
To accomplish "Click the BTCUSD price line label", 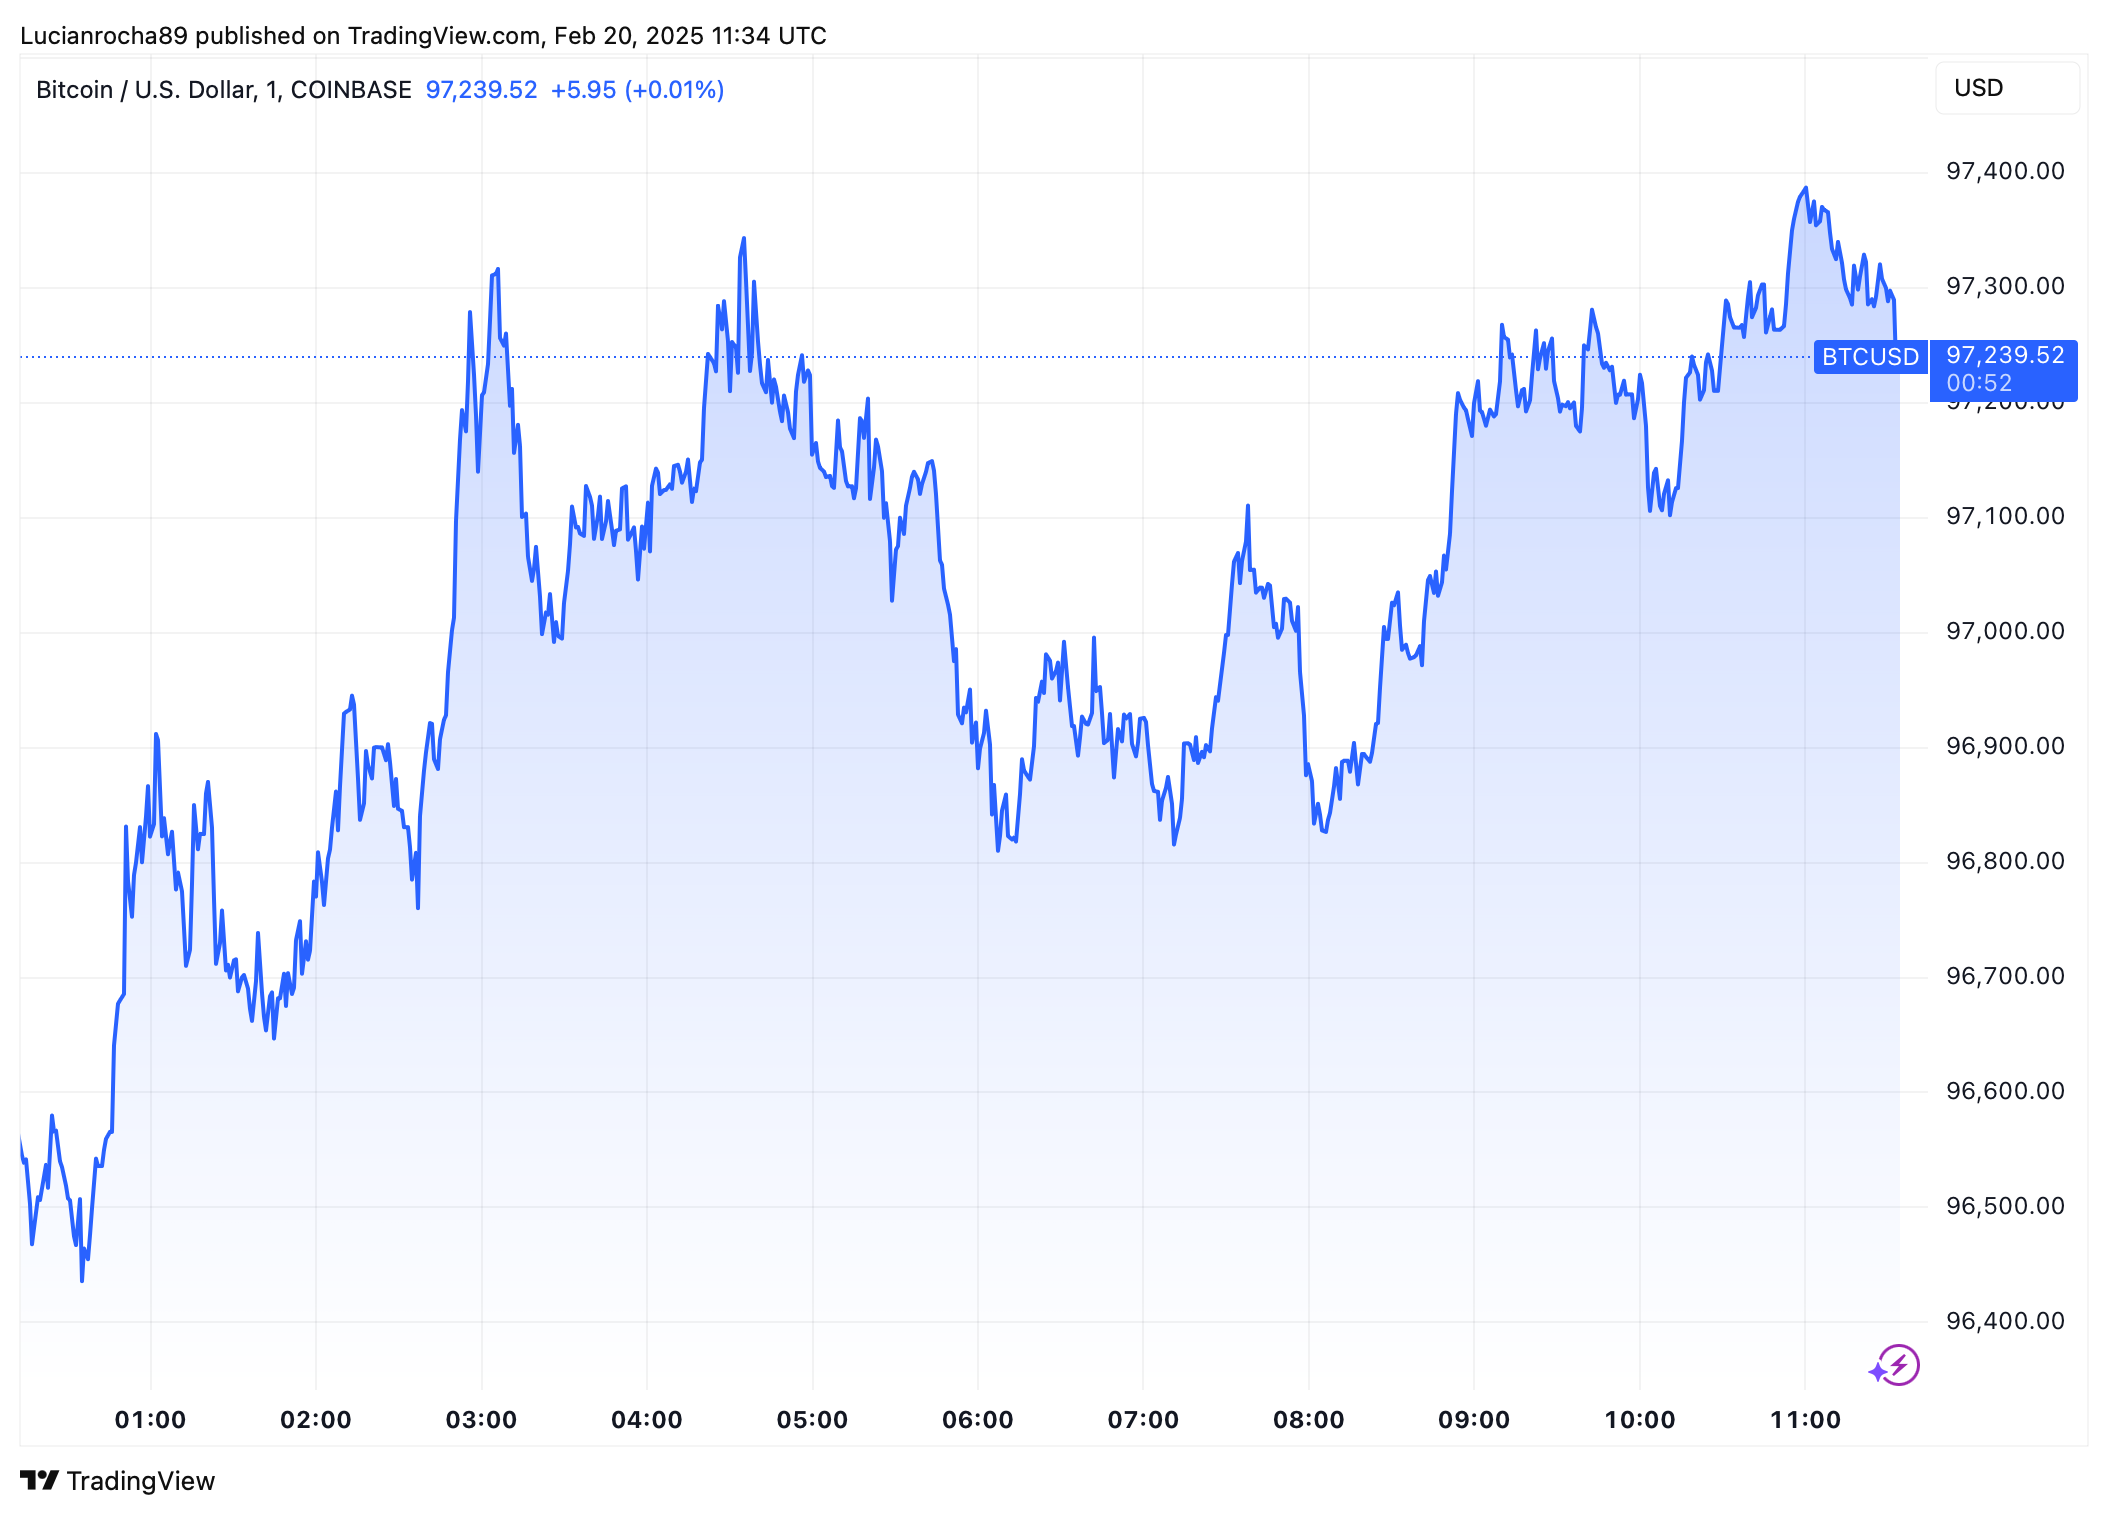I will tap(1870, 357).
